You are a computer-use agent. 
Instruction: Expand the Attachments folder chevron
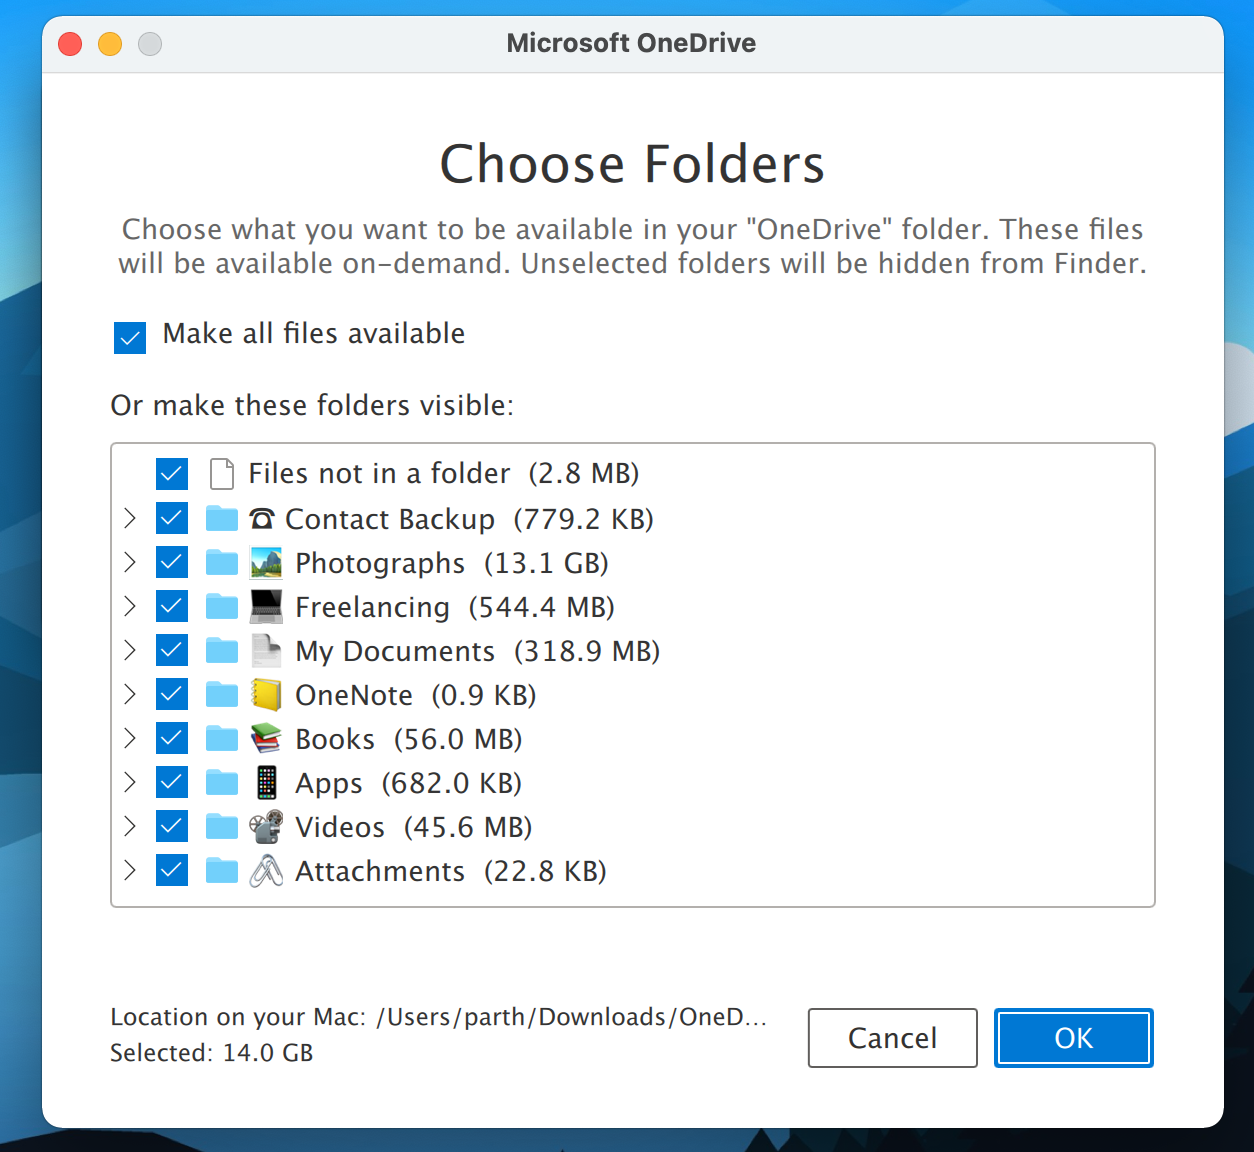pos(129,870)
